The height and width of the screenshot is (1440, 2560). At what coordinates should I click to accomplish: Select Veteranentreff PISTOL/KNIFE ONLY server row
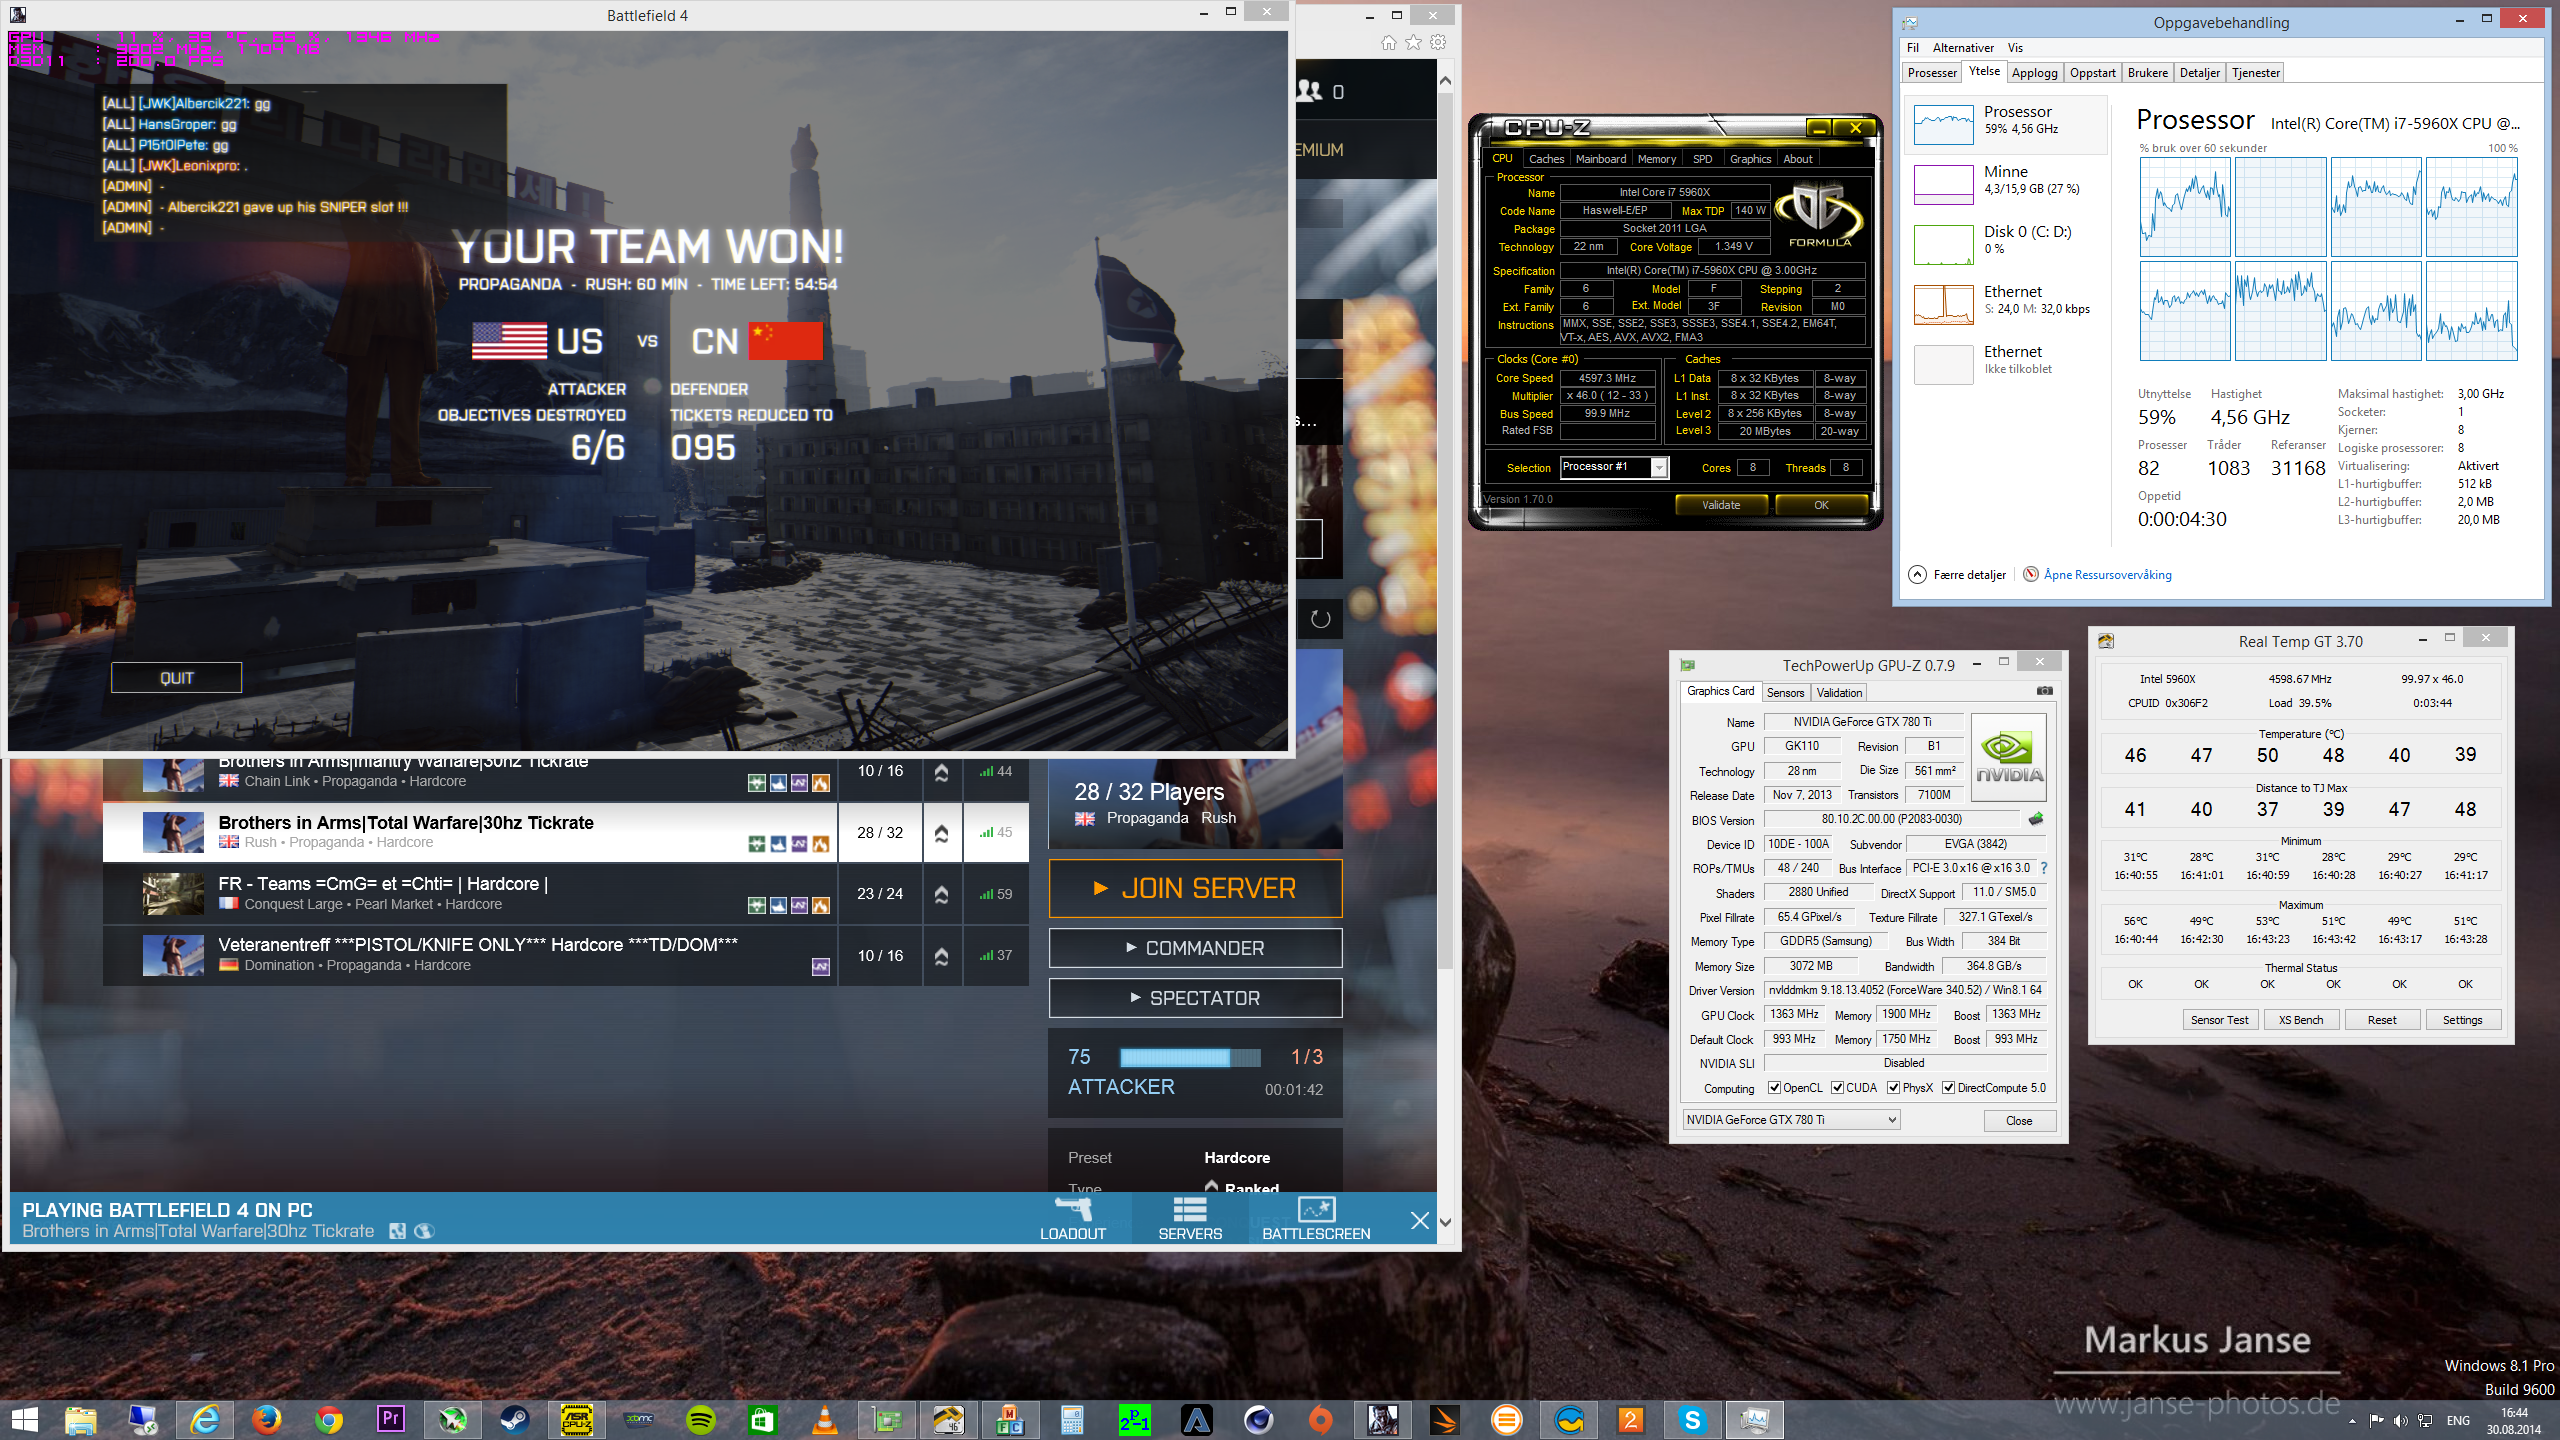(x=566, y=955)
